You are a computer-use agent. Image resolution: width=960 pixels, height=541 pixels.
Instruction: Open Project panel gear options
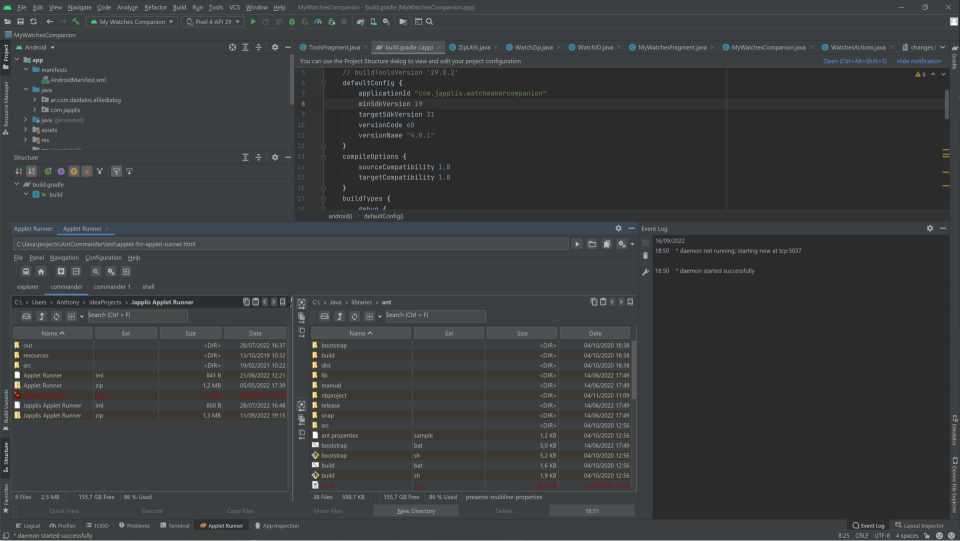(x=275, y=47)
